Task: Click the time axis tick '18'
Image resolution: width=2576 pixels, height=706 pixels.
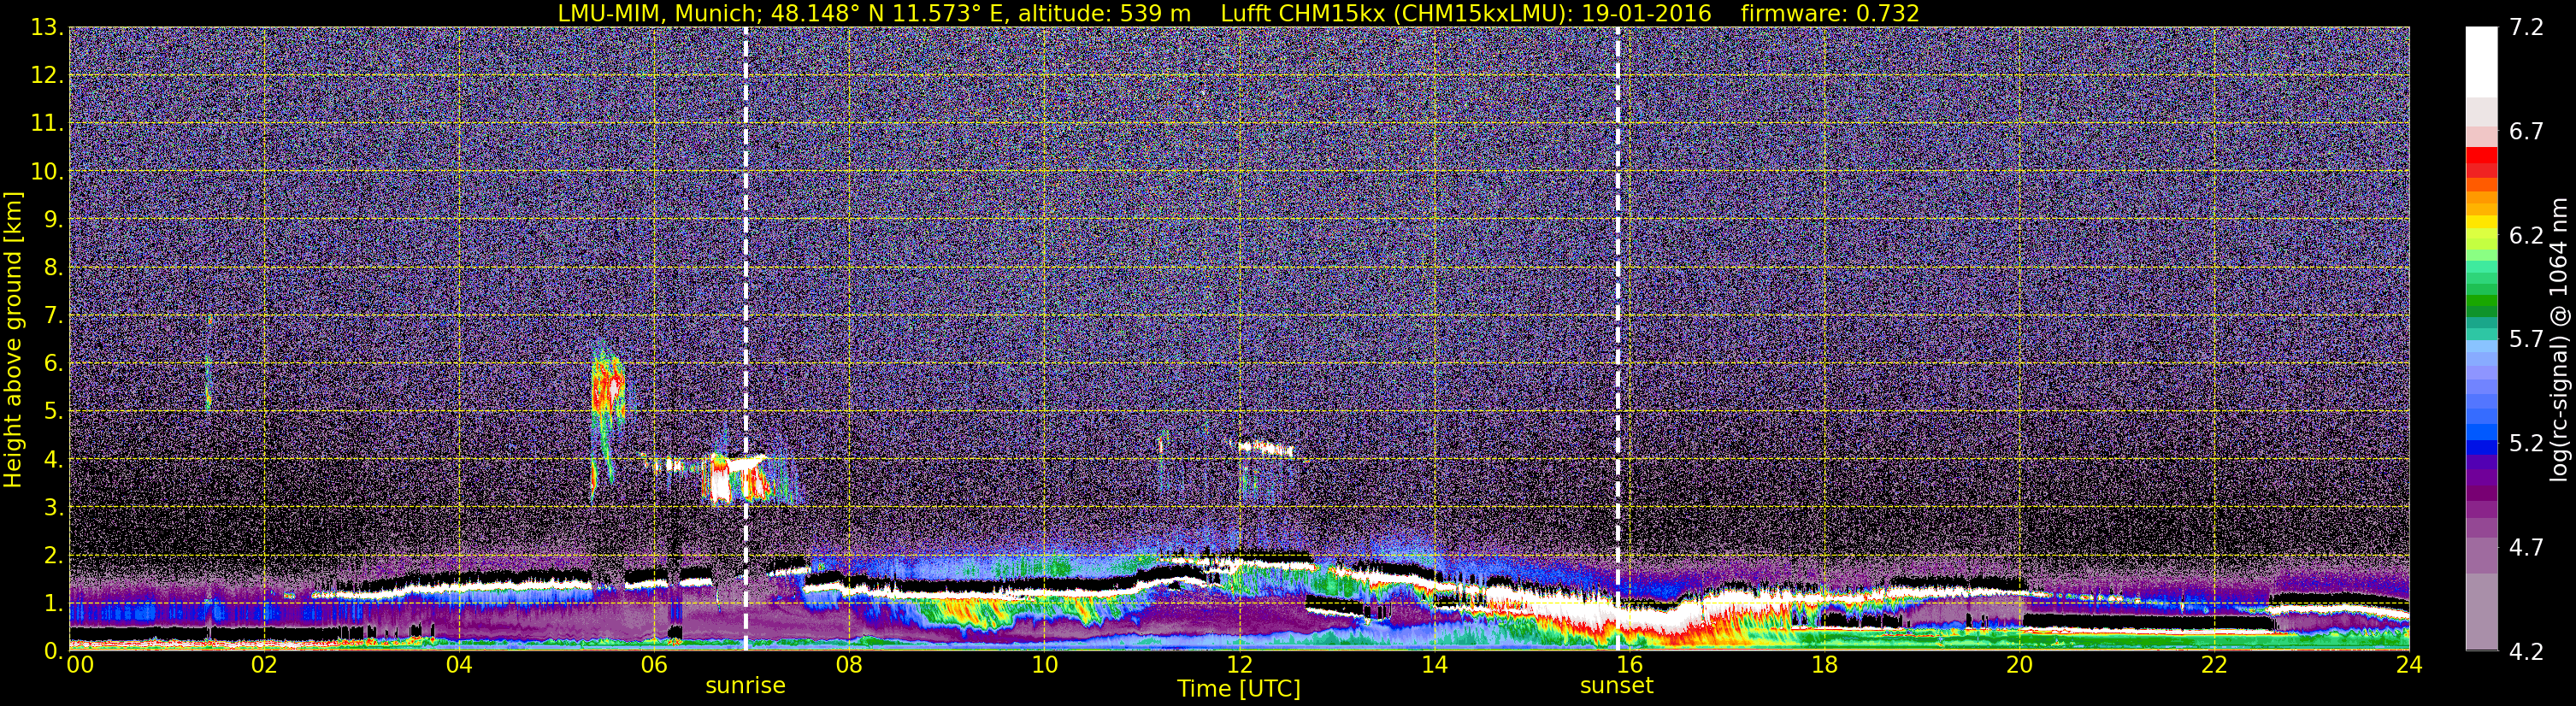Action: [x=1824, y=665]
